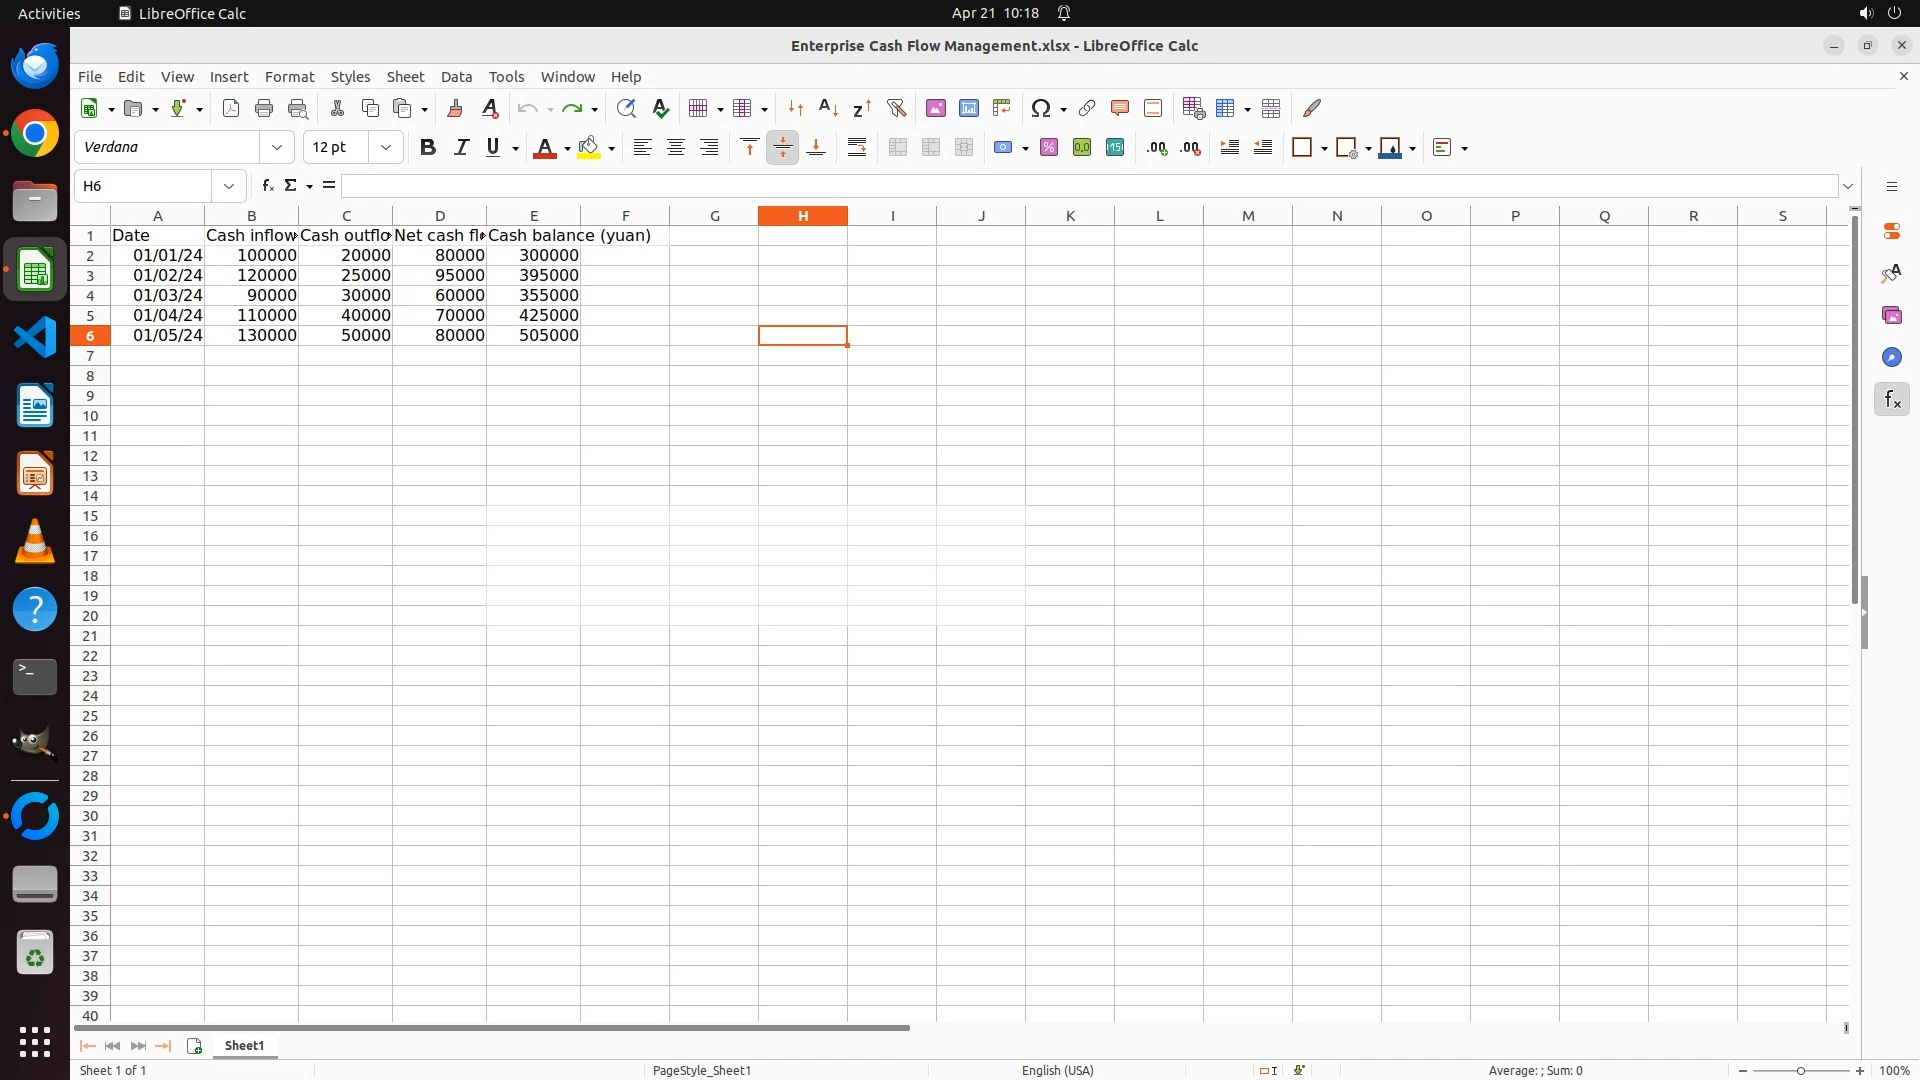Click the Sort Ascending toolbar icon
1920x1080 pixels.
(828, 108)
